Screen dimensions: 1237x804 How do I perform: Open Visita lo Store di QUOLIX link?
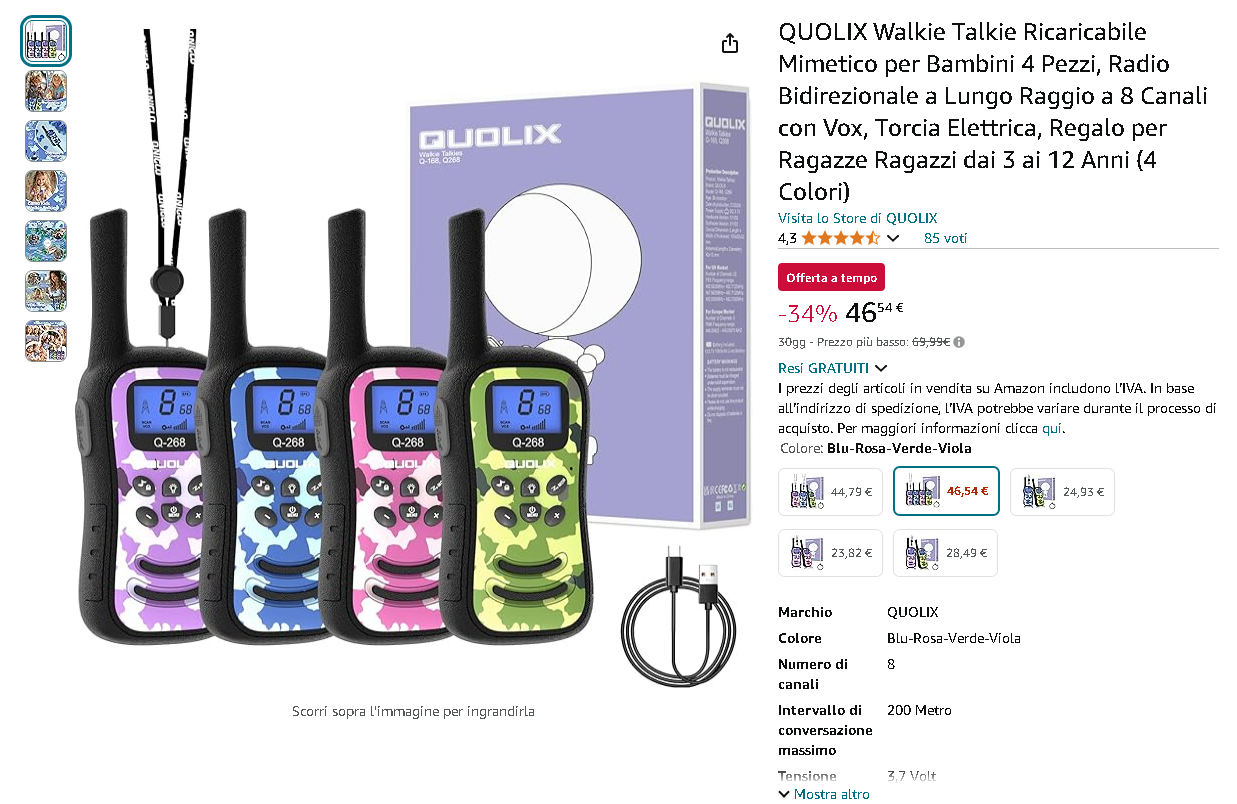pos(858,218)
